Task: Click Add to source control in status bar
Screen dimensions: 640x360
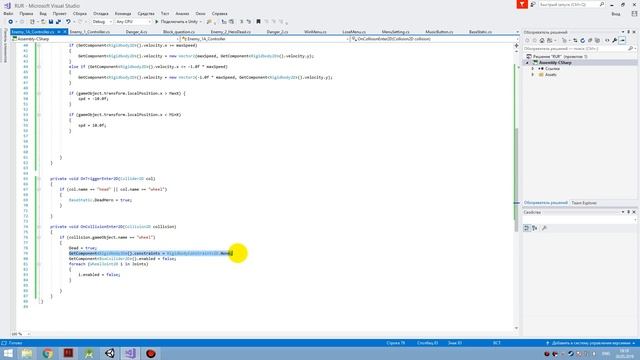Action: click(x=590, y=343)
